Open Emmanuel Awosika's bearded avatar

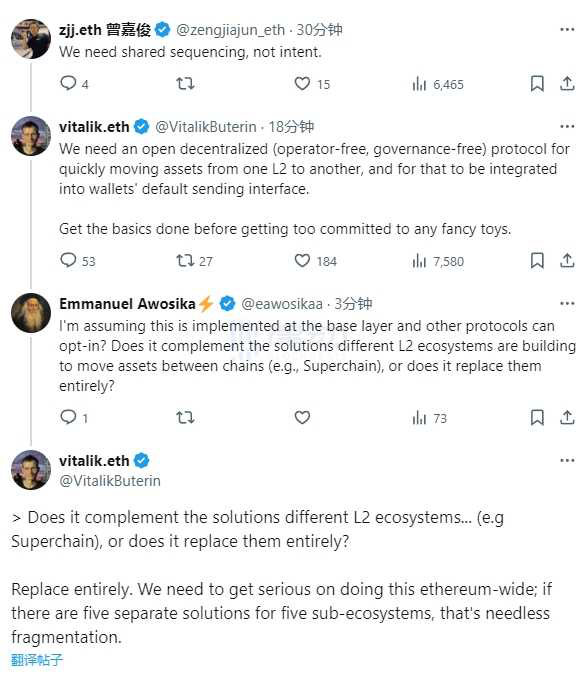tap(31, 313)
